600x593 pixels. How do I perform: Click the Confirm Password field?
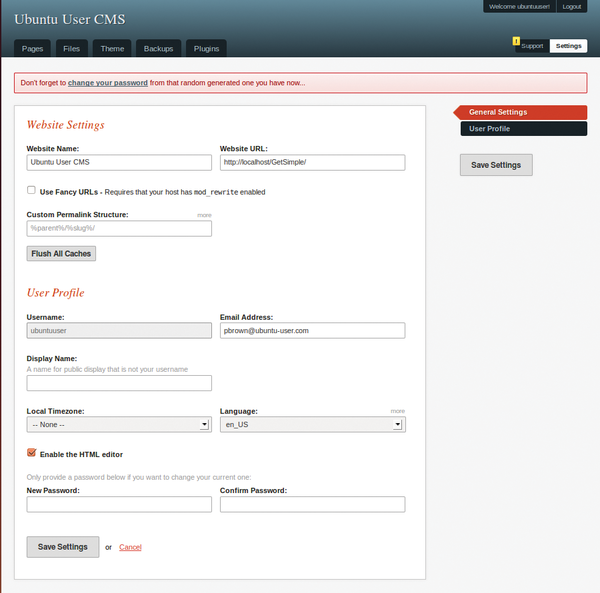tap(312, 504)
